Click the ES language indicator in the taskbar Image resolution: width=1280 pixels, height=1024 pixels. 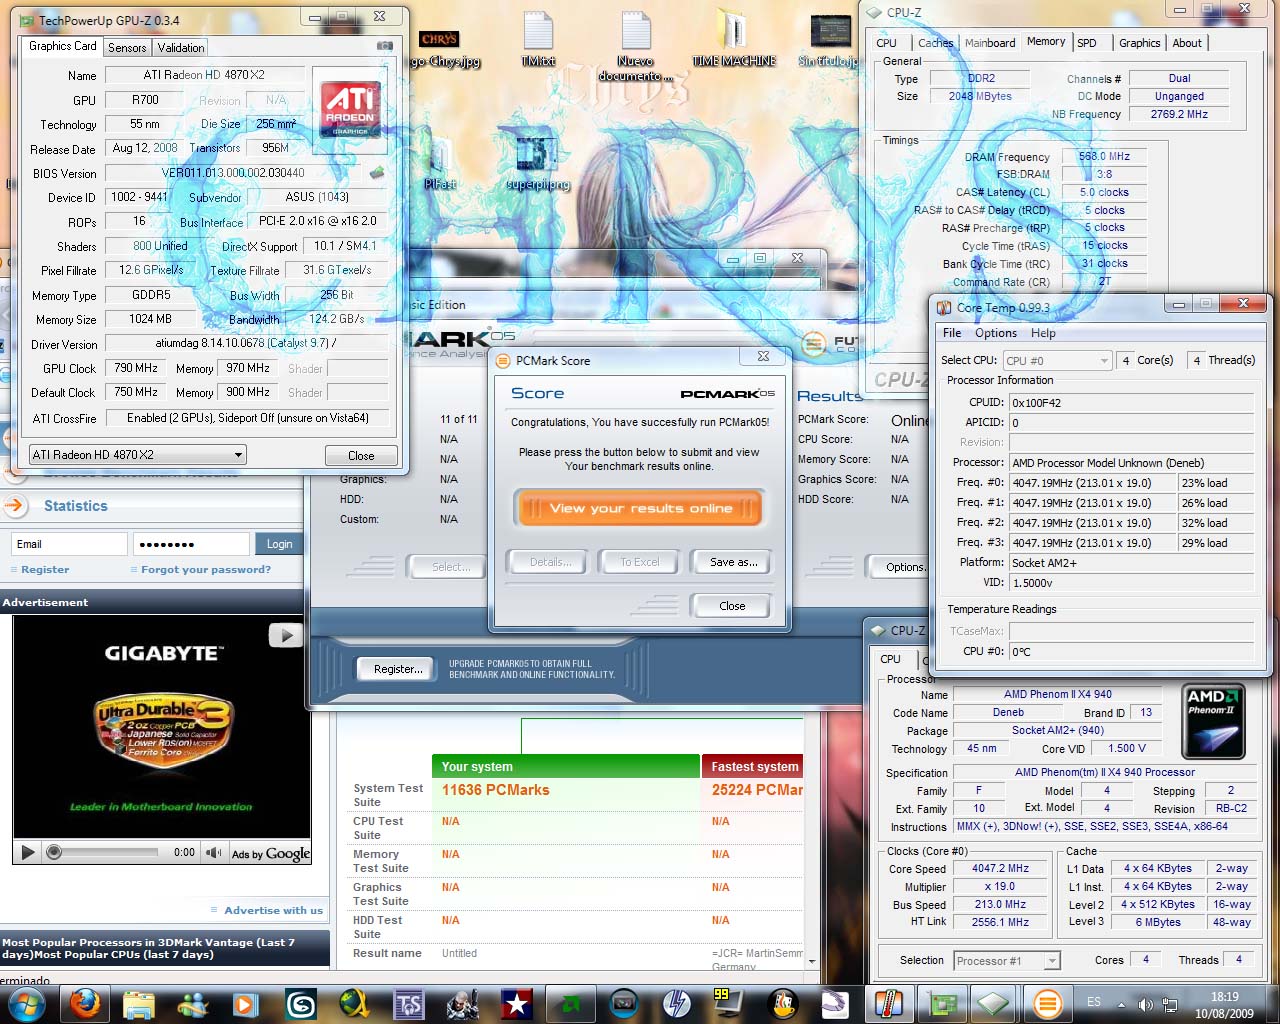point(1094,1002)
